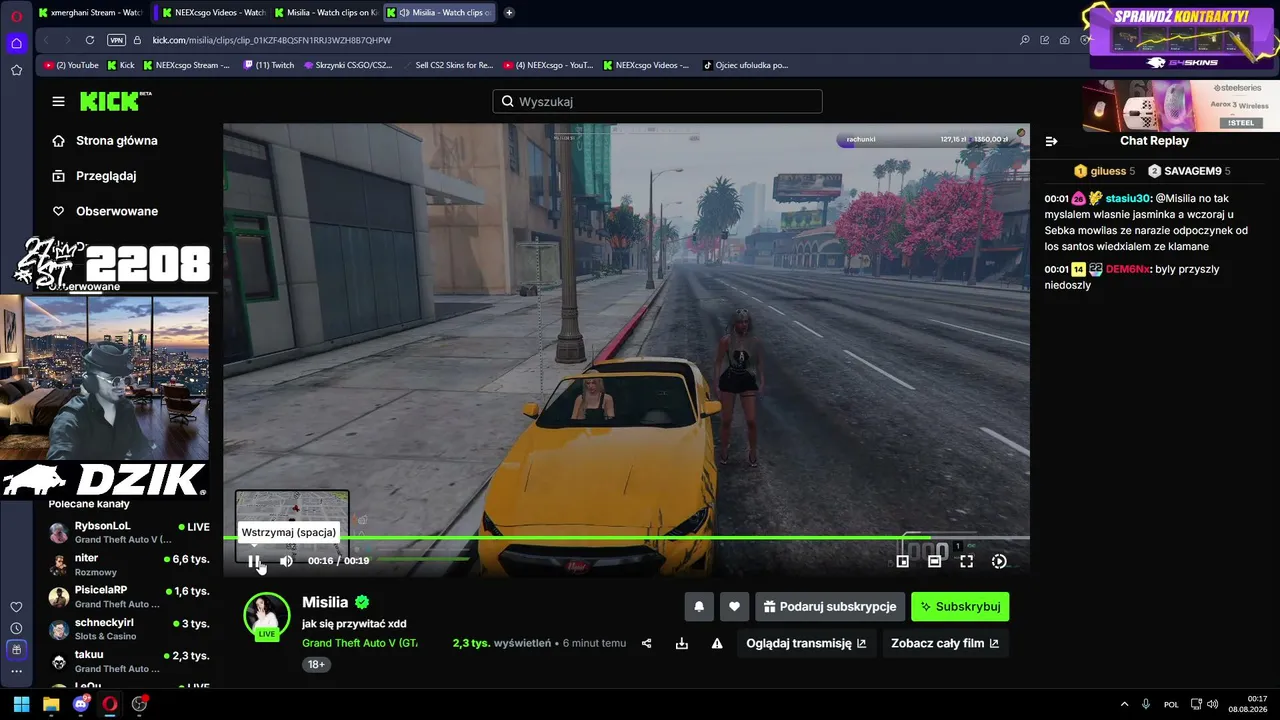Click DEM6Nx's username in chat replay
Viewport: 1280px width, 720px height.
pyautogui.click(x=1128, y=269)
